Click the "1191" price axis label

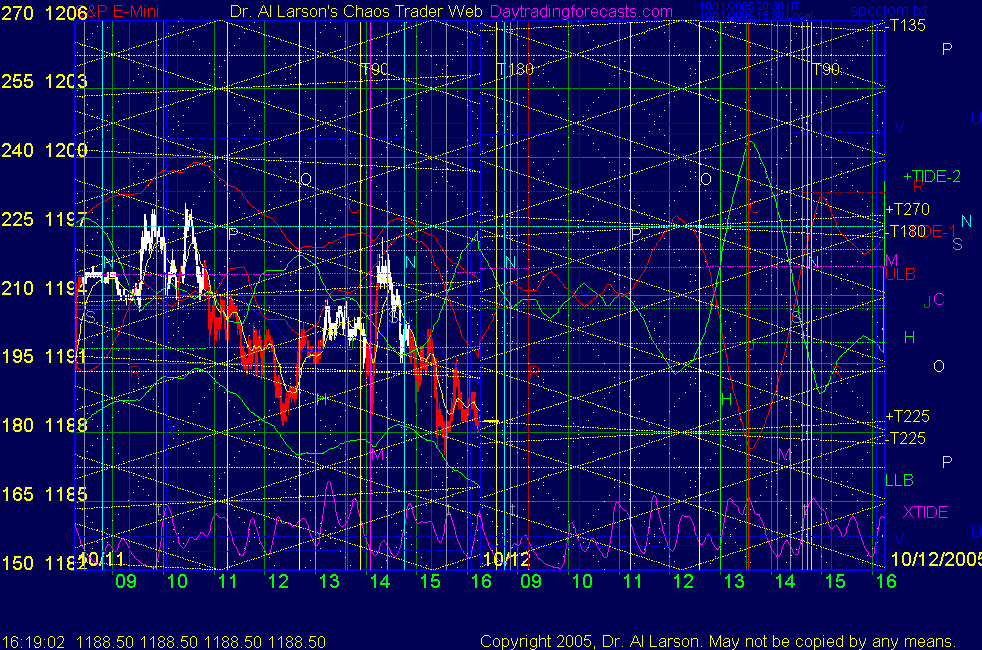click(66, 356)
